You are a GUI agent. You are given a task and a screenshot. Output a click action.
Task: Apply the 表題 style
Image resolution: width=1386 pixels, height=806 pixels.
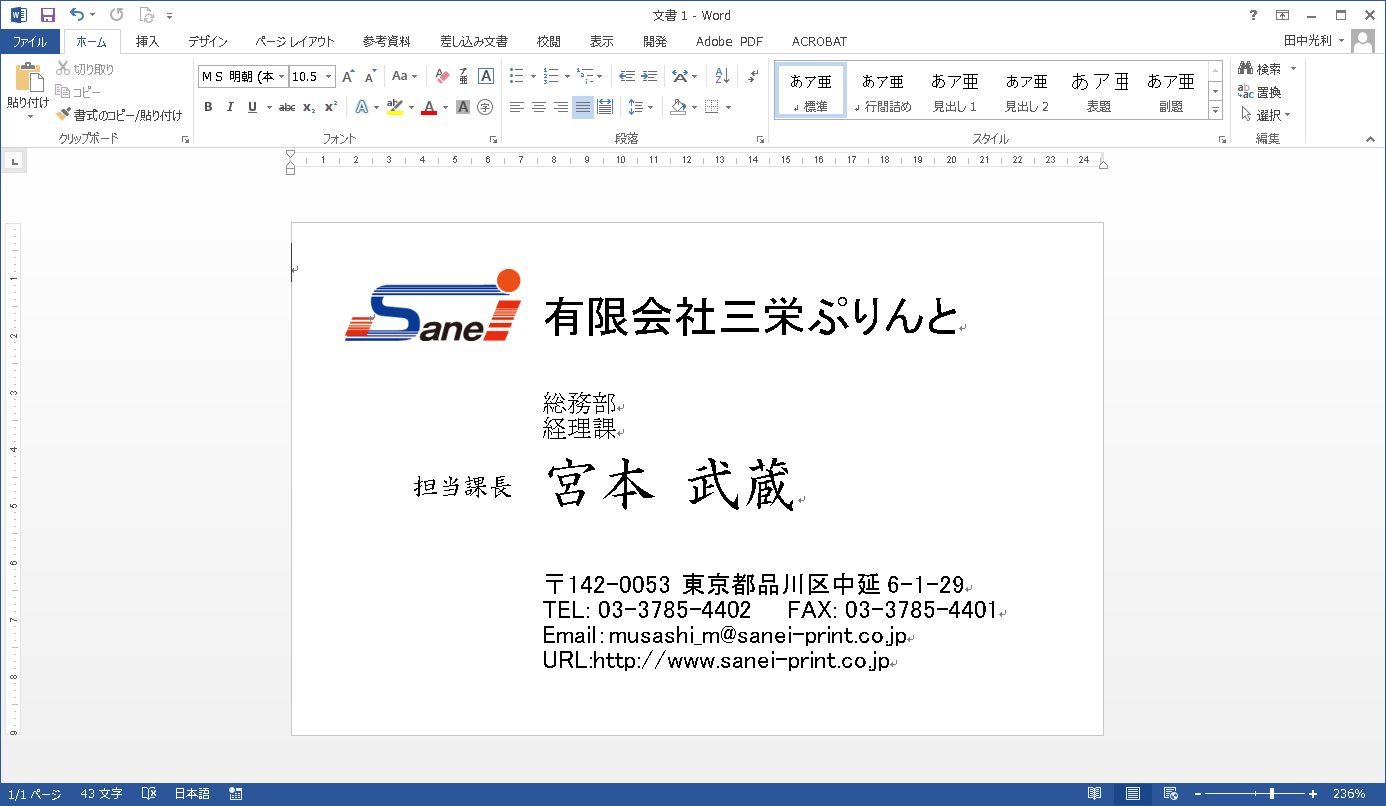pos(1098,90)
